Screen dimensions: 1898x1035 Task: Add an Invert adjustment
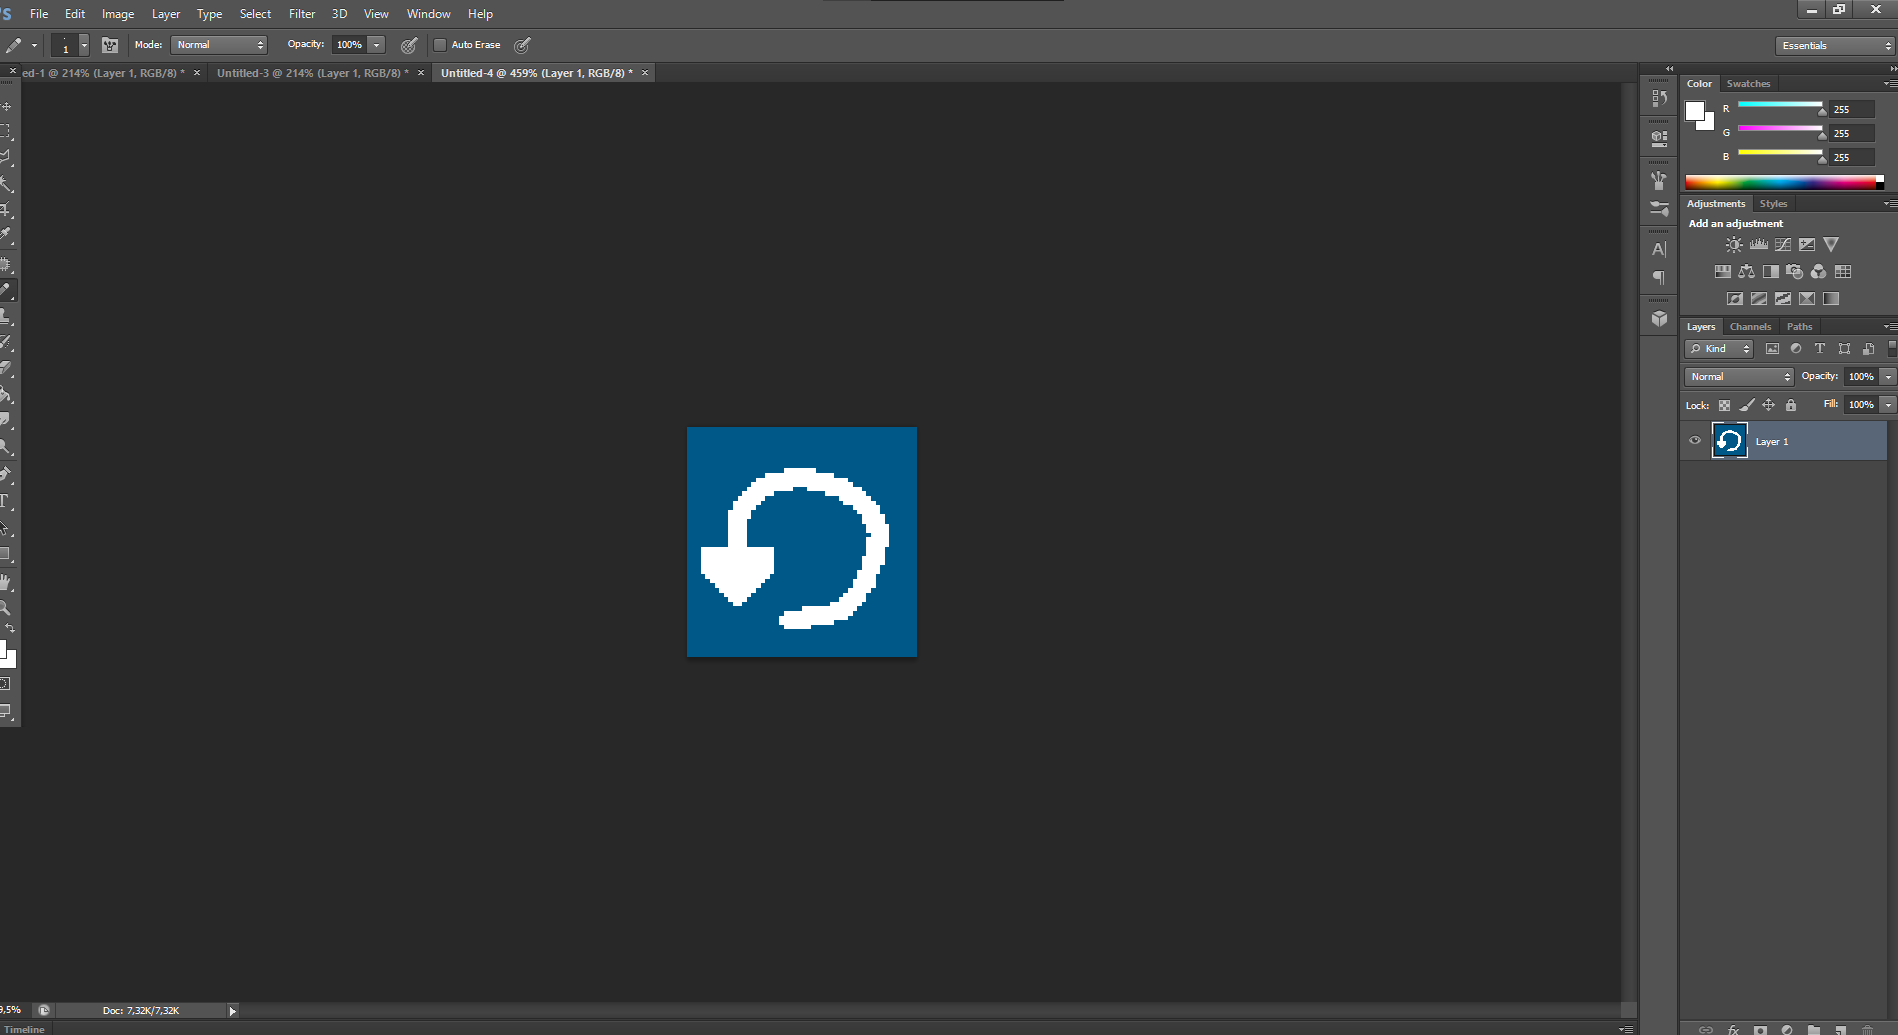click(x=1734, y=298)
